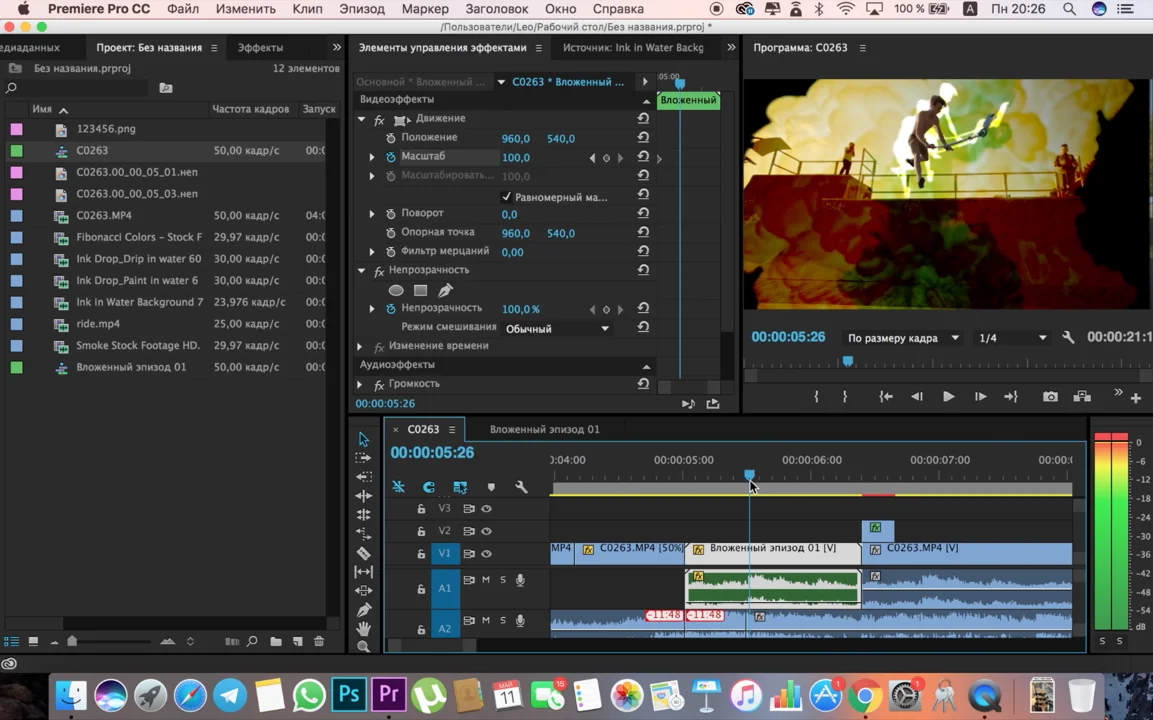This screenshot has width=1153, height=720.
Task: Create new bin in Project panel
Action: [x=276, y=641]
